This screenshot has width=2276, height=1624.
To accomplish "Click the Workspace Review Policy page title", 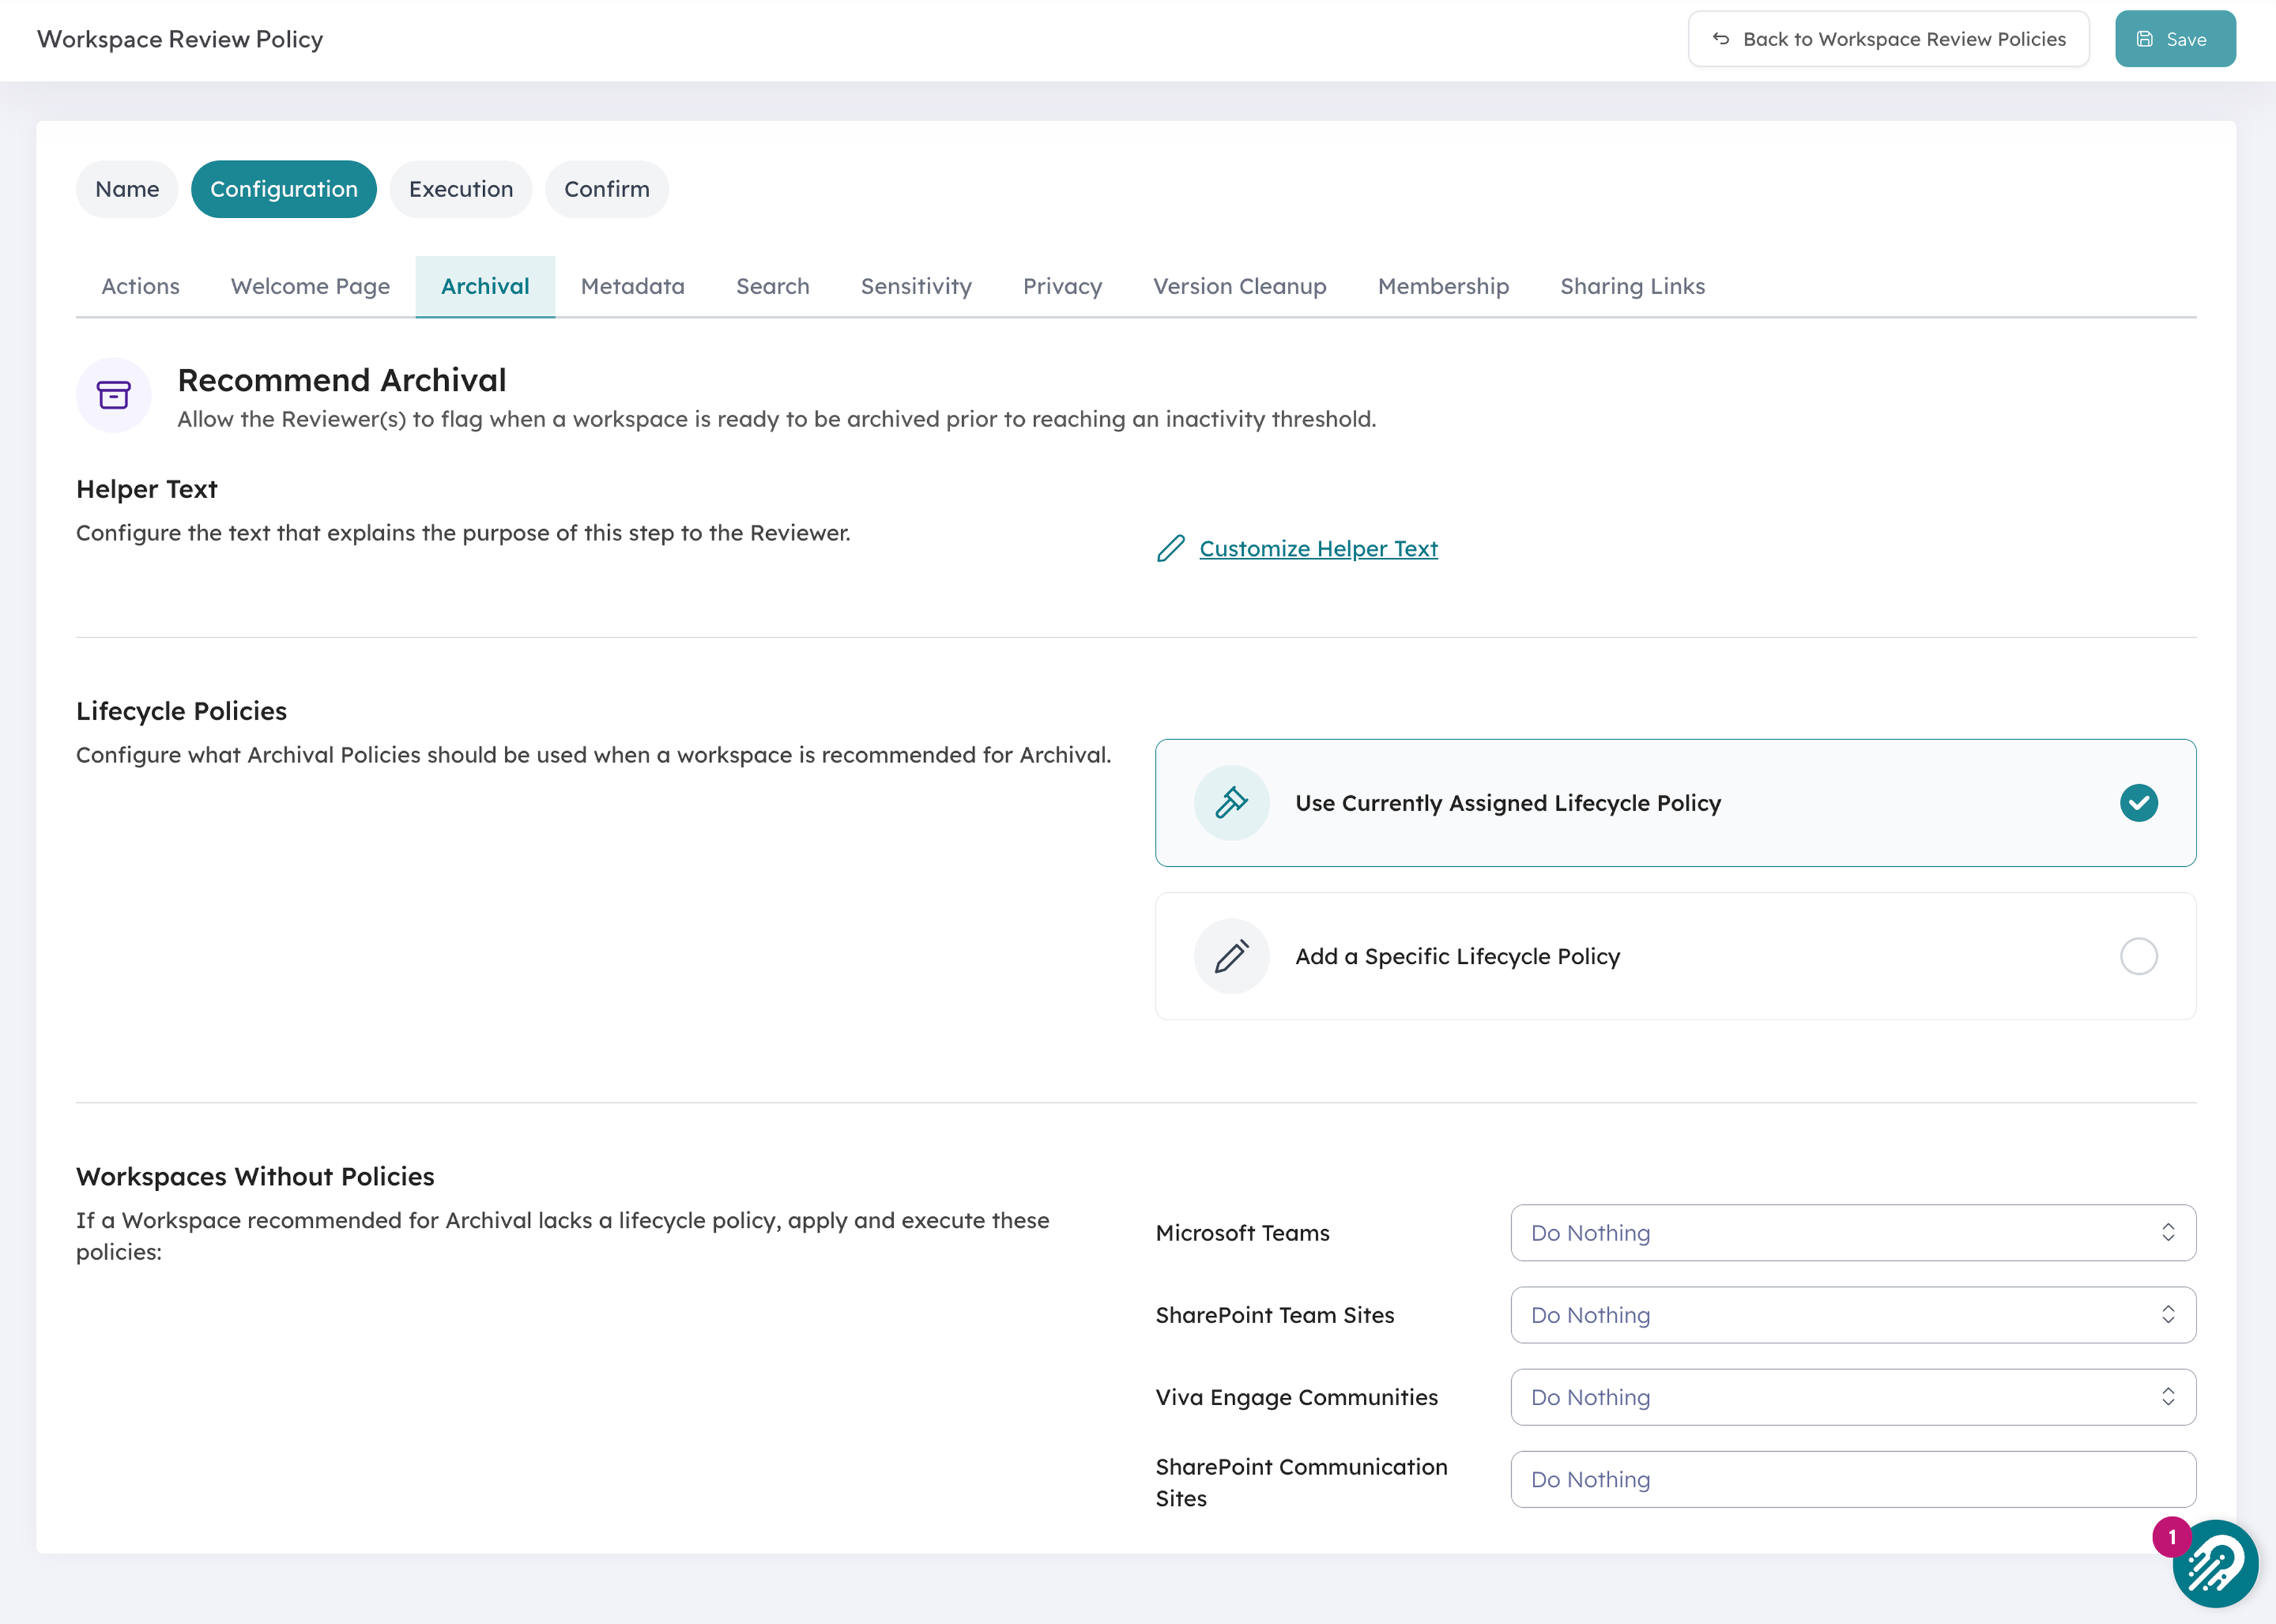I will pyautogui.click(x=180, y=39).
